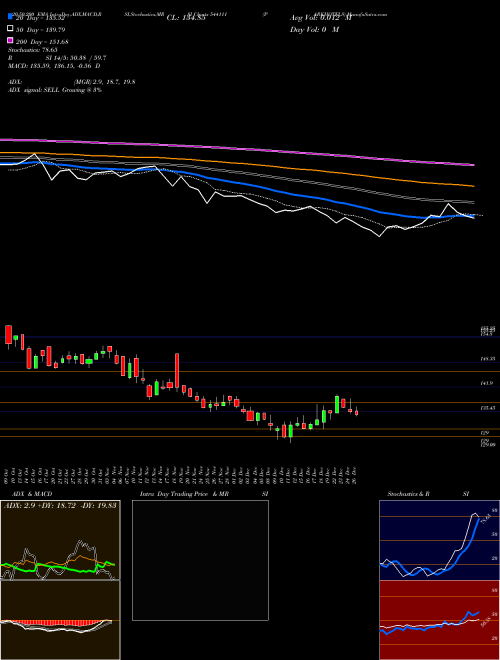
Task: Open the MACD histogram chart panel
Action: click(x=60, y=620)
